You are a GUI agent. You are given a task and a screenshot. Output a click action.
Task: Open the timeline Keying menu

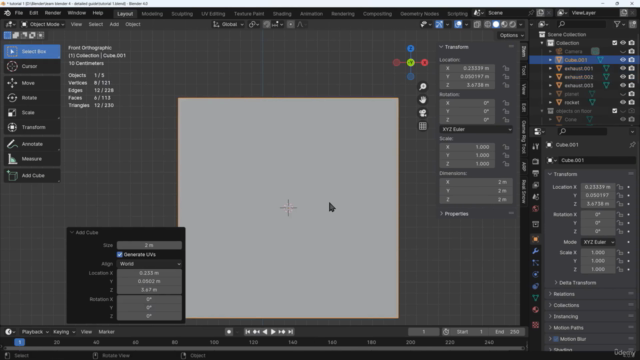64,332
